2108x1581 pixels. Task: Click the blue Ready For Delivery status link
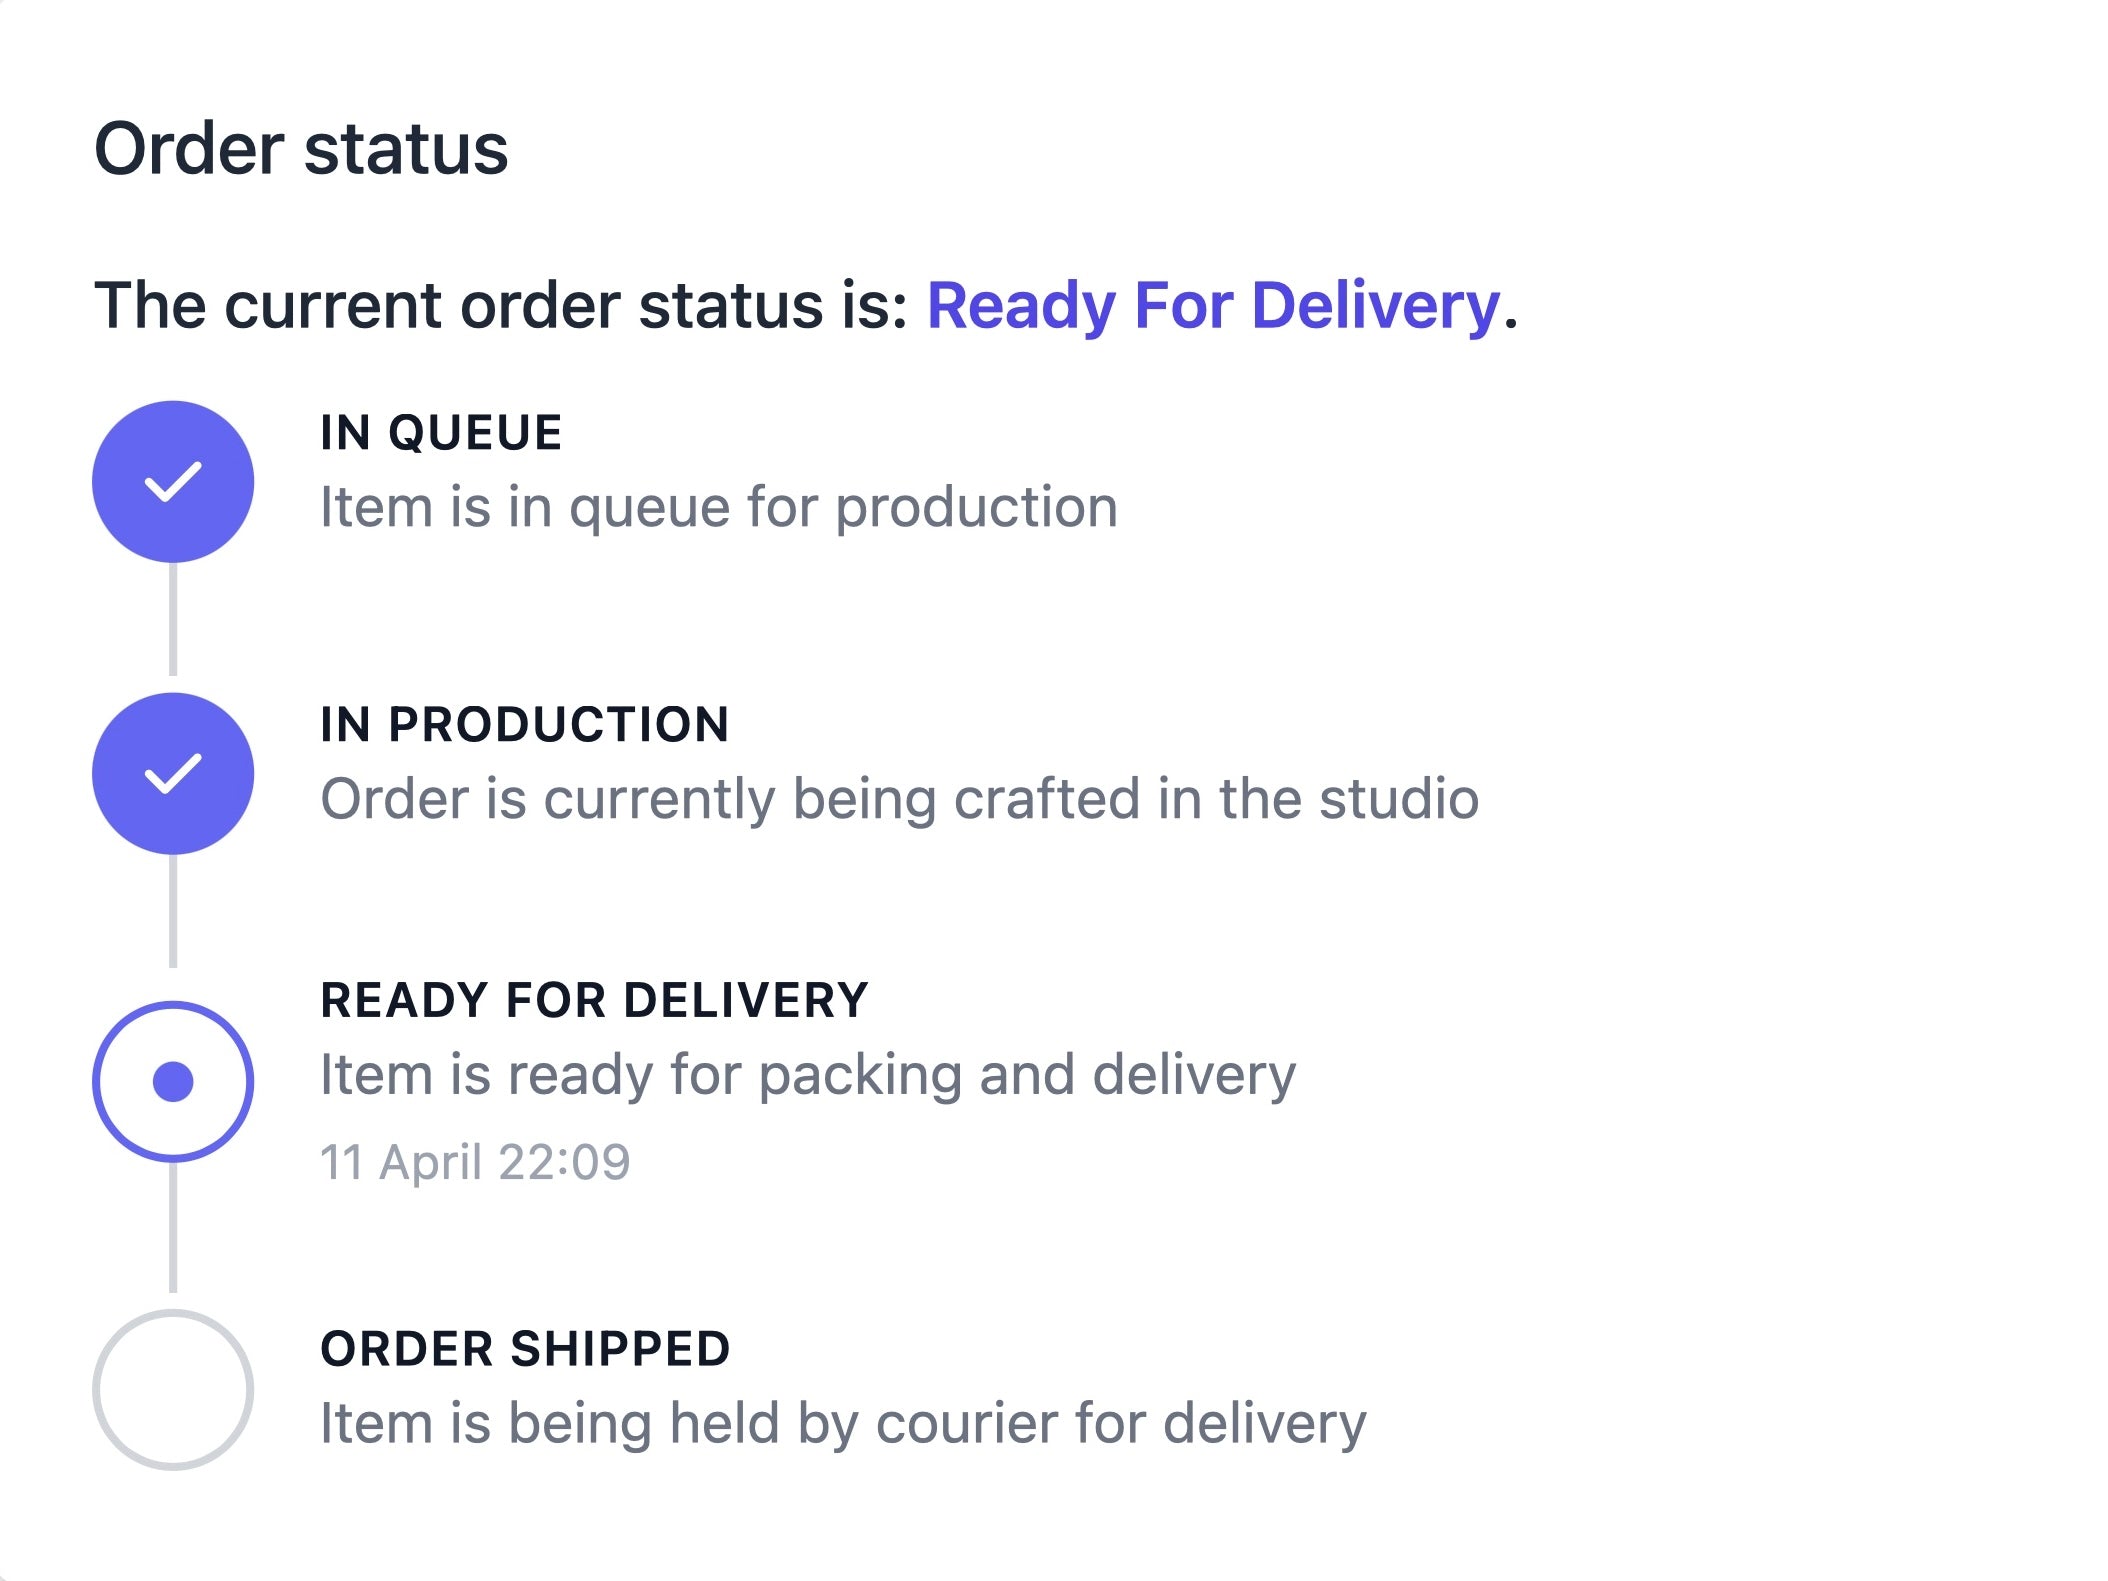click(1213, 305)
